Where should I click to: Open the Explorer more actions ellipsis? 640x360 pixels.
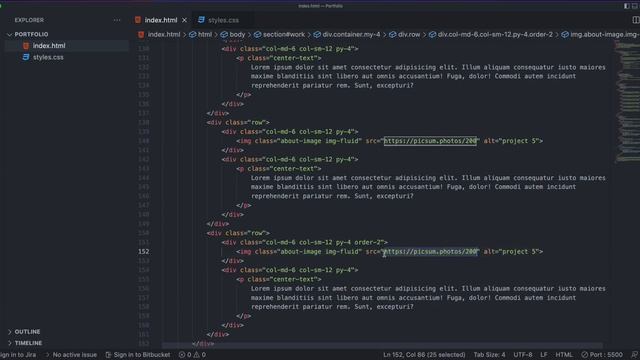click(x=117, y=20)
